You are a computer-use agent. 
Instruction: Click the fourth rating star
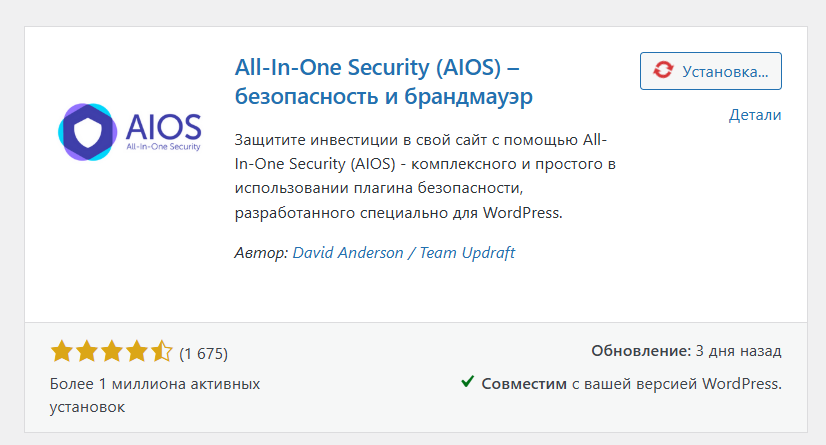click(137, 352)
